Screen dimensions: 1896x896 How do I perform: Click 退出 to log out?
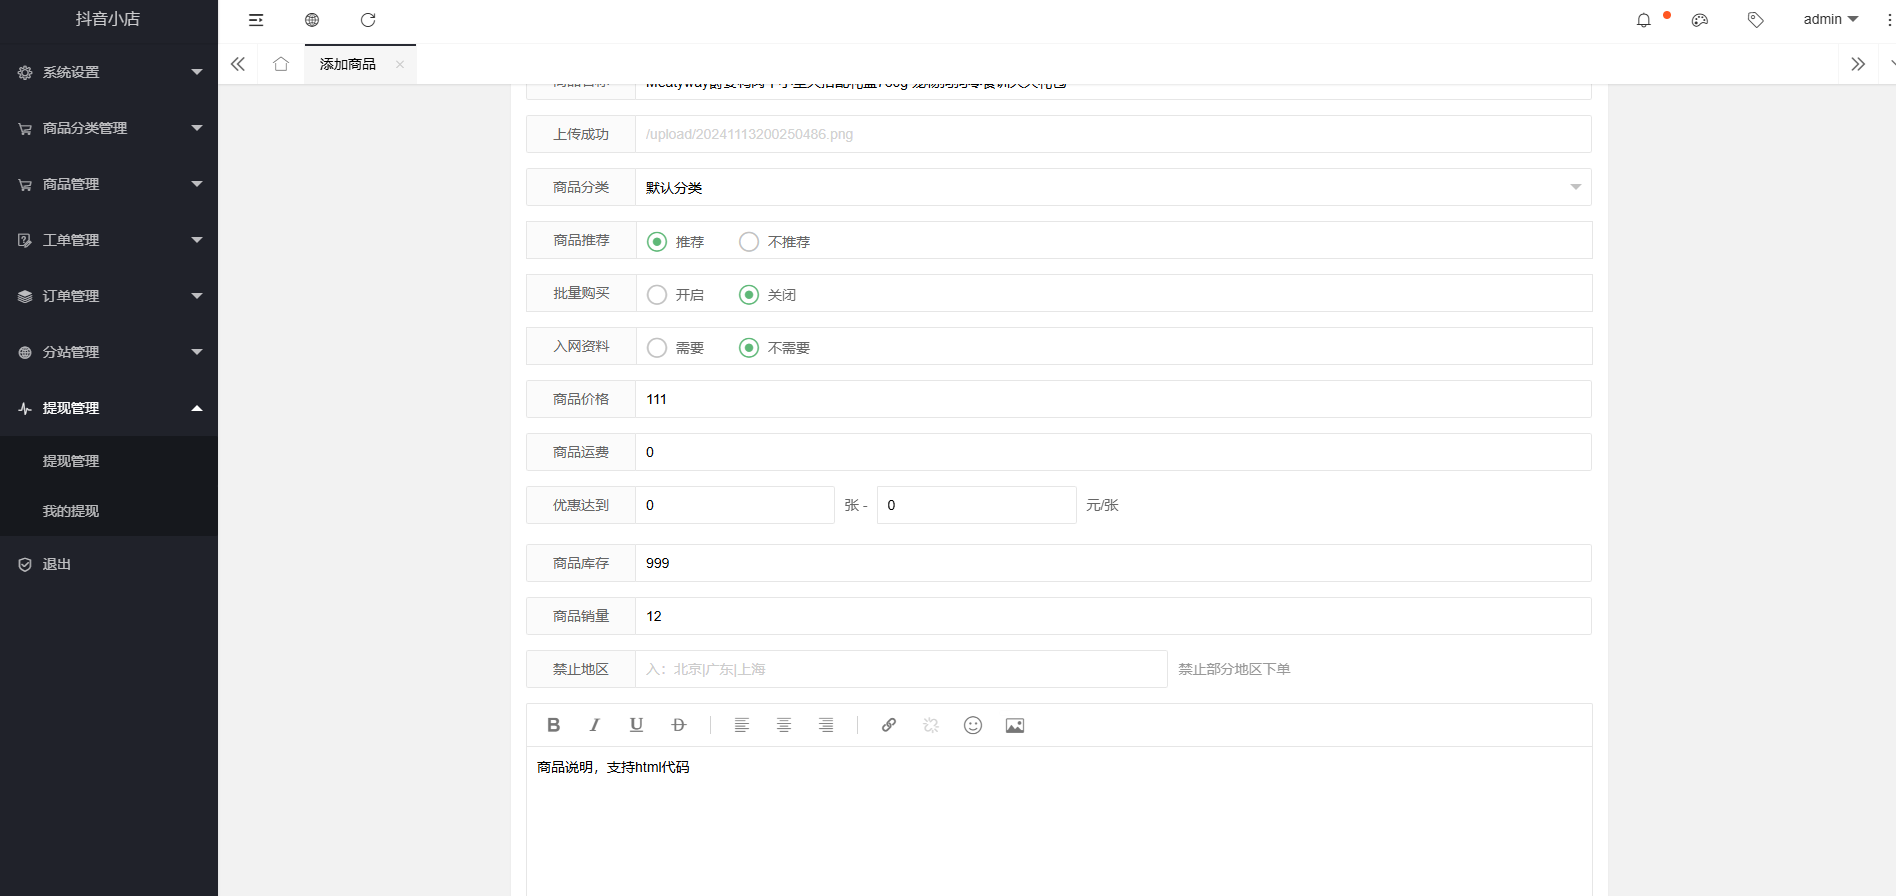[57, 564]
